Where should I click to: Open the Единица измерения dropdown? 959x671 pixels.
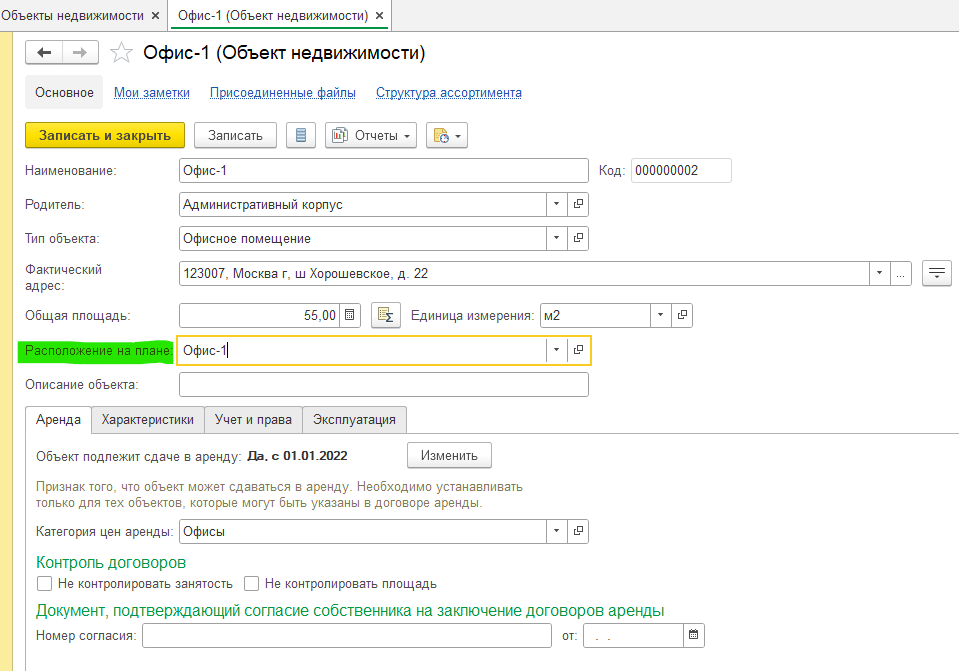click(660, 315)
